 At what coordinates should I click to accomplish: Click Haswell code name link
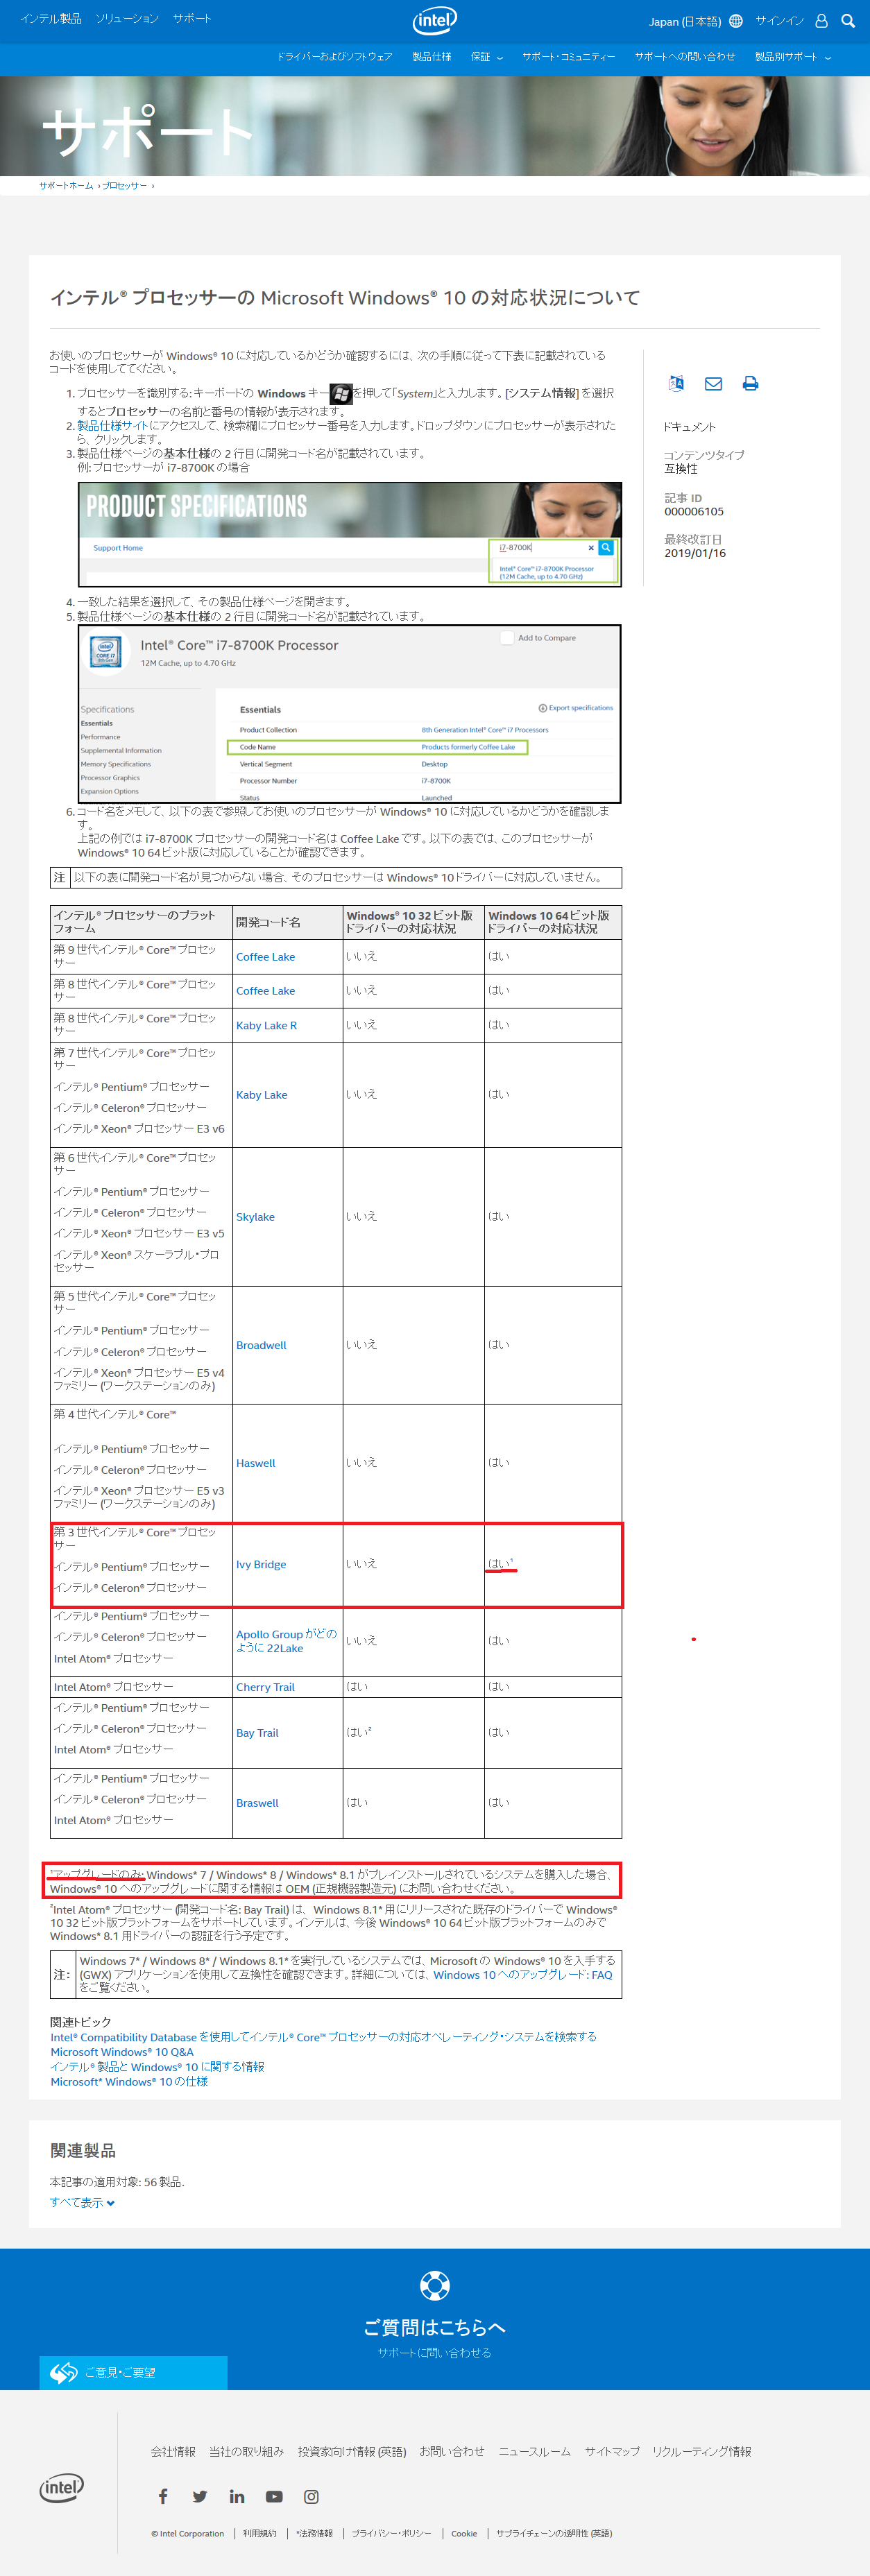click(x=255, y=1463)
